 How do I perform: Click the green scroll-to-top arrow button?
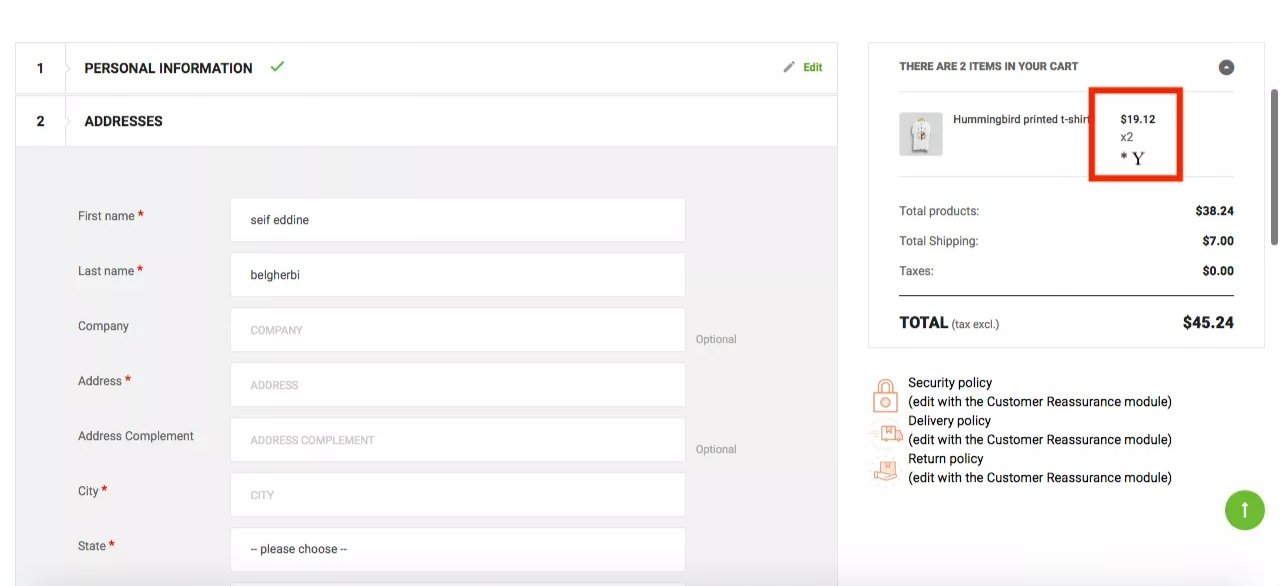[1245, 510]
